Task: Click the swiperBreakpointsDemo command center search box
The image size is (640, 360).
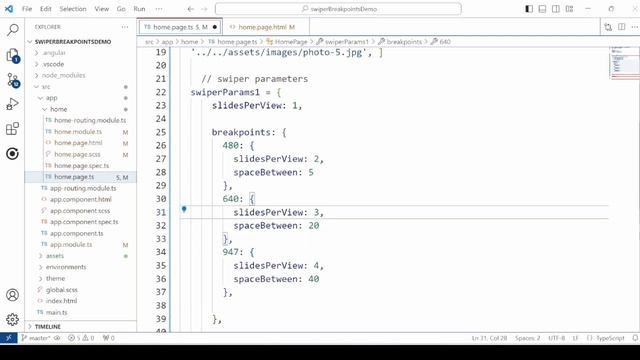Action: click(338, 9)
